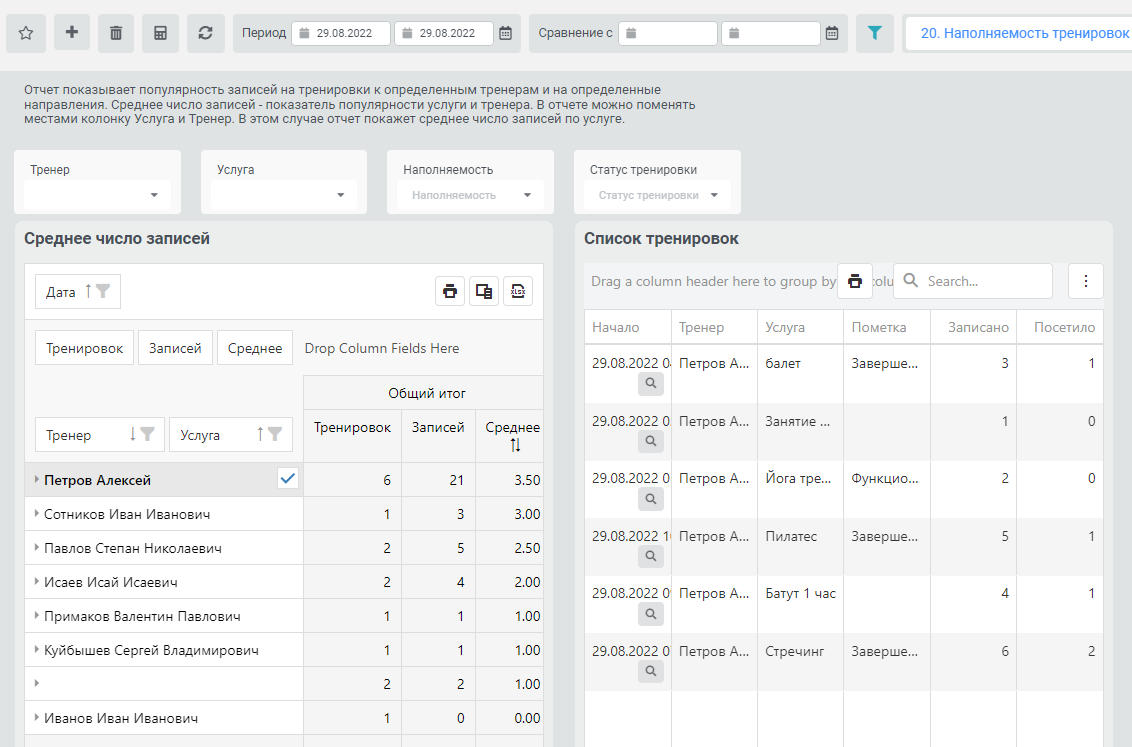This screenshot has width=1132, height=747.
Task: Uncheck the Петров Алексей row checkbox
Action: [288, 479]
